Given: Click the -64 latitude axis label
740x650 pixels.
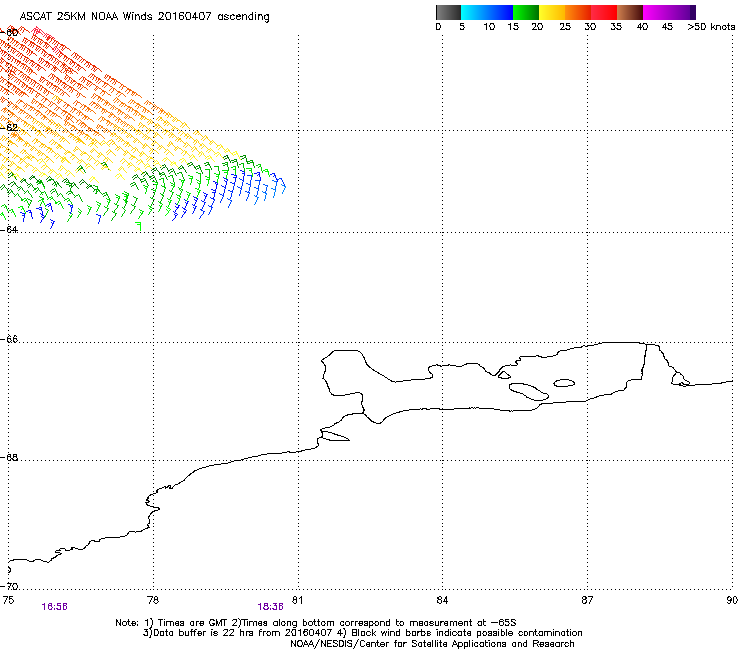Looking at the screenshot, I should [11, 229].
